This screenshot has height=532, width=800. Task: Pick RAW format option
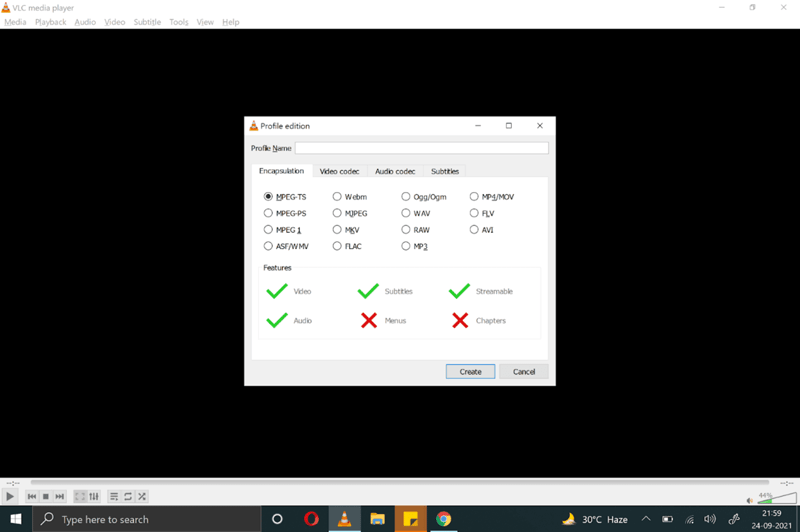point(415,230)
